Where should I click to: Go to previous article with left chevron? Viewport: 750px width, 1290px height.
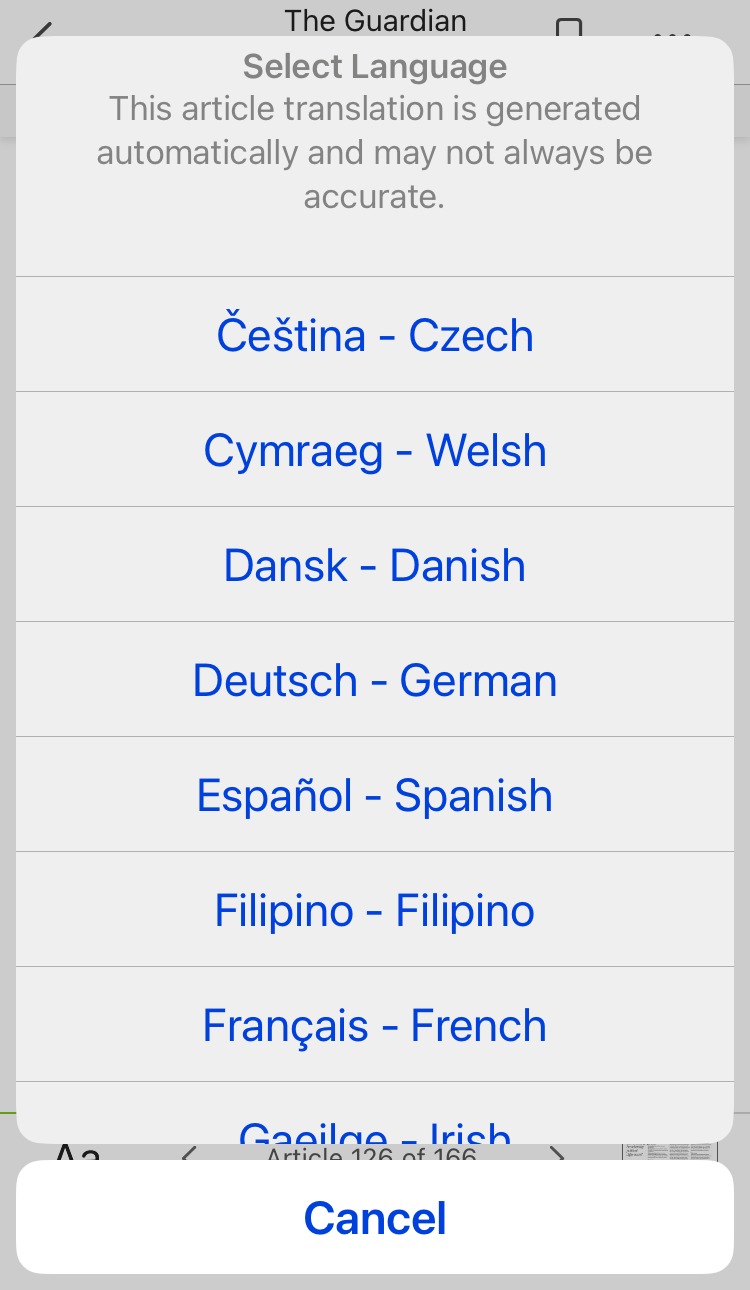click(x=189, y=1153)
